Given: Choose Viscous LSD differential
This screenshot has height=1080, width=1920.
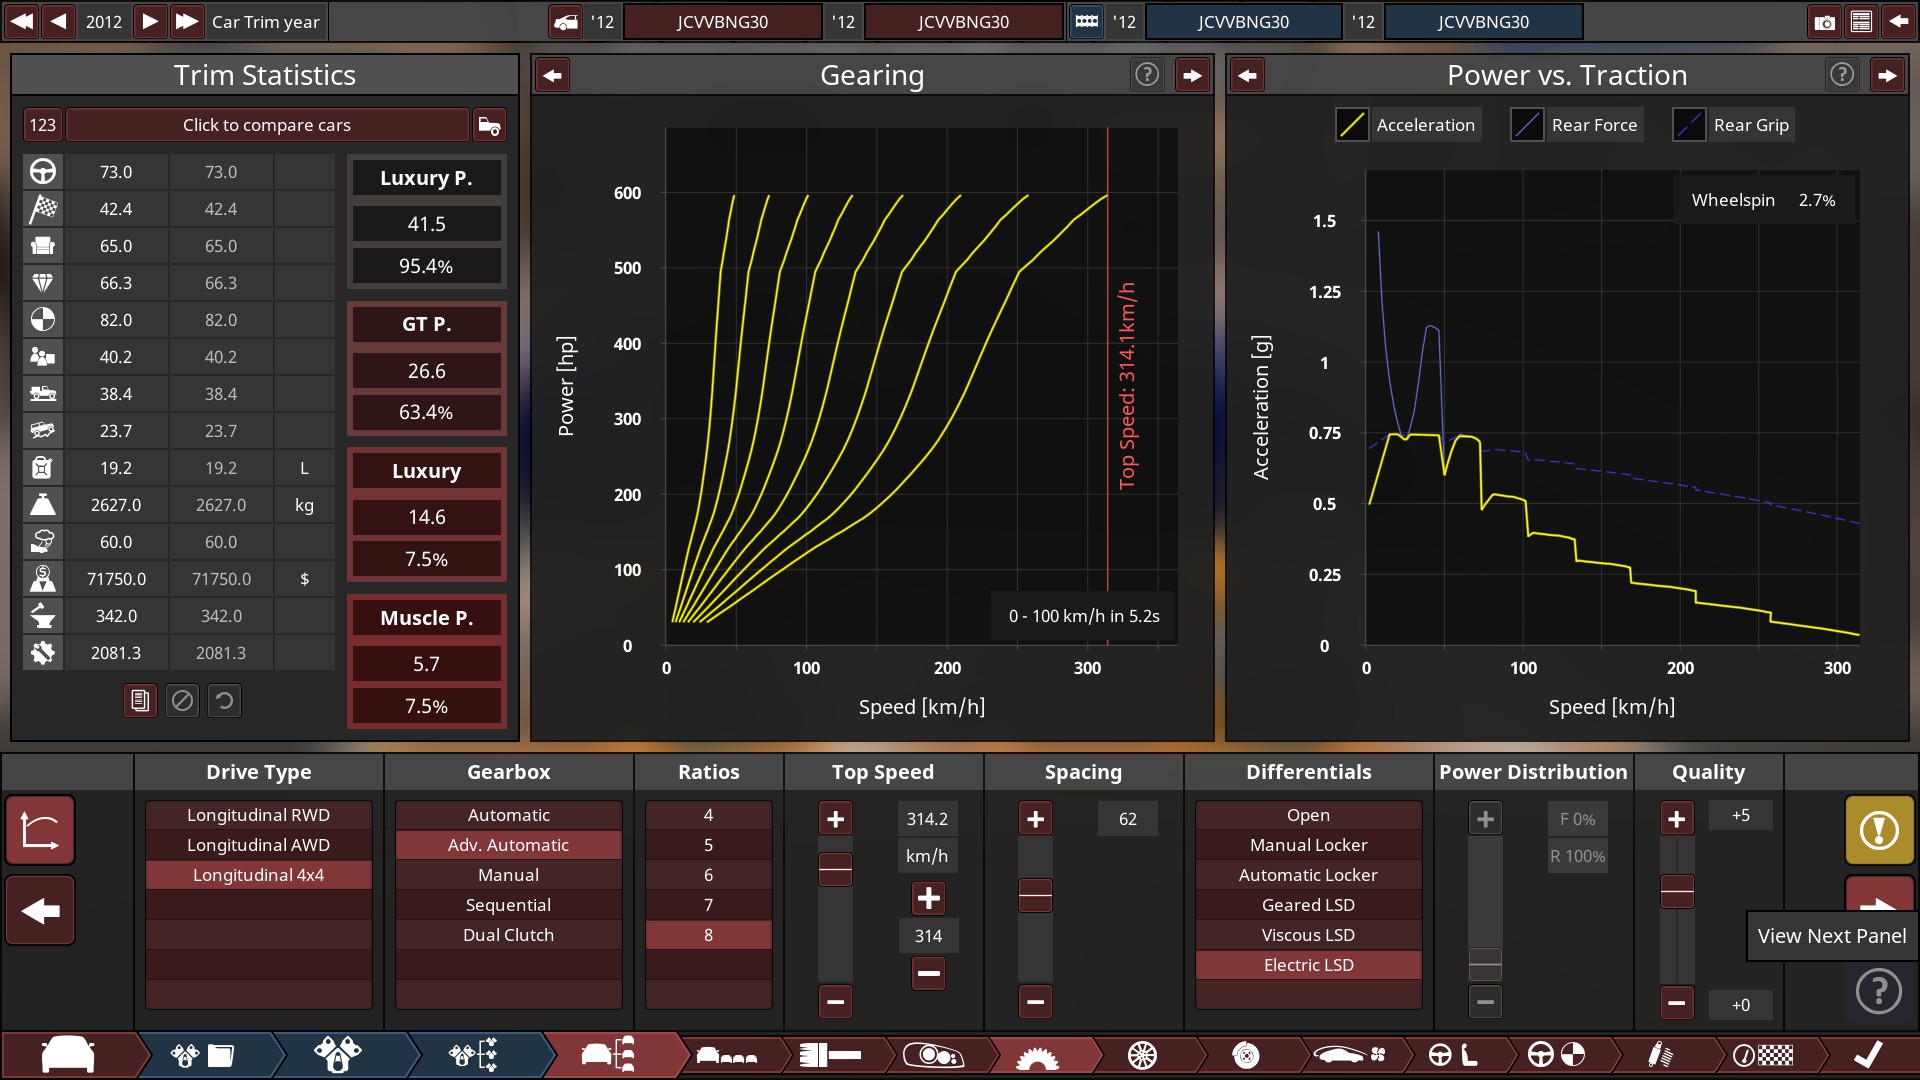Looking at the screenshot, I should pos(1308,935).
